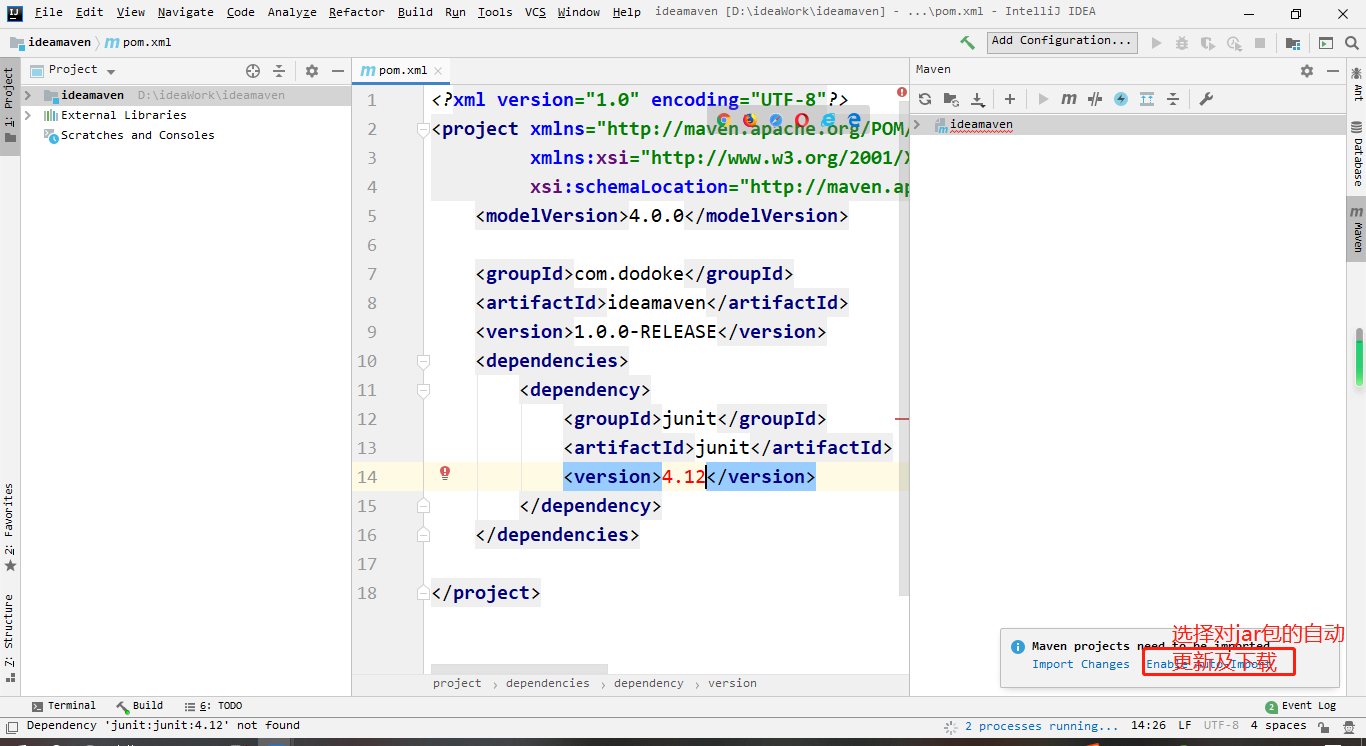Viewport: 1366px width, 746px height.
Task: Click Execute Maven Goal m icon
Action: click(1069, 99)
